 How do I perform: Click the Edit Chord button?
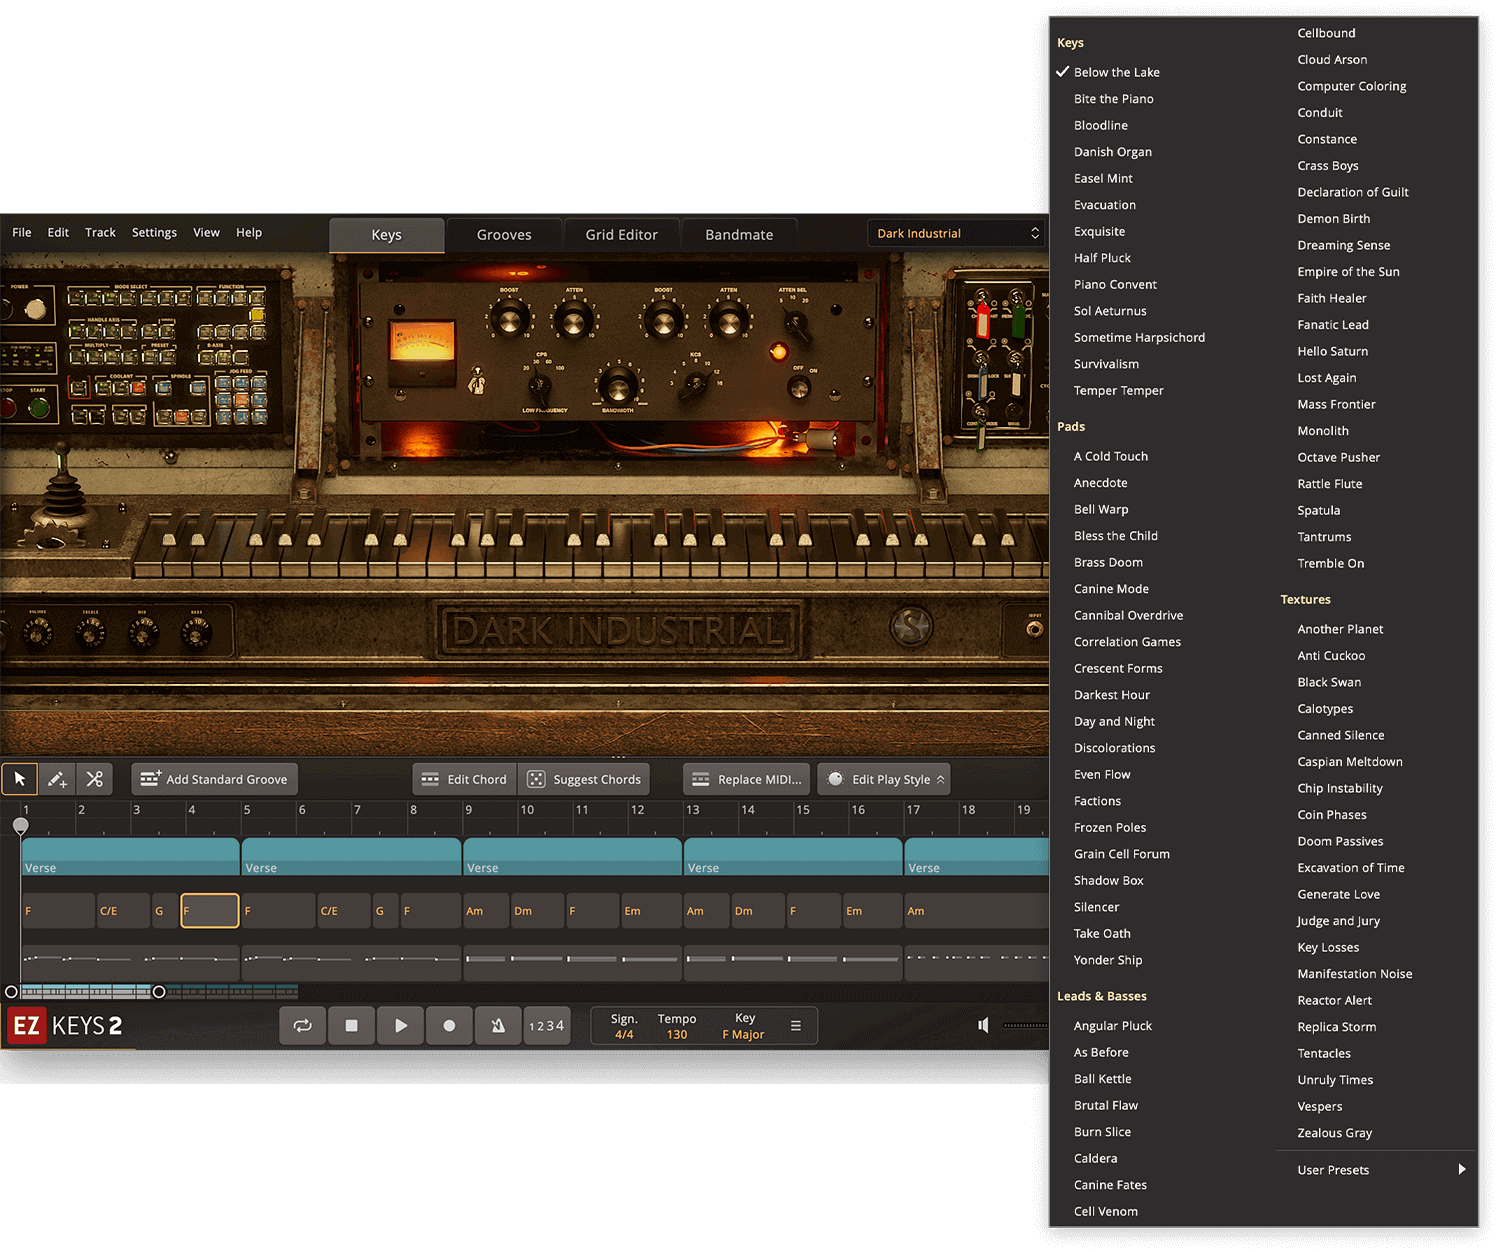pyautogui.click(x=464, y=779)
